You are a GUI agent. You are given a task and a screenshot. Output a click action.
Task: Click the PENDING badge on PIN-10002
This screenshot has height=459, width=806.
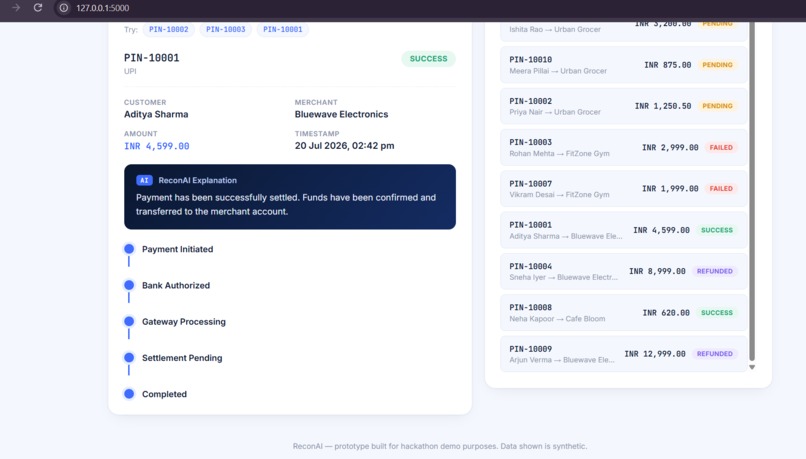coord(717,106)
